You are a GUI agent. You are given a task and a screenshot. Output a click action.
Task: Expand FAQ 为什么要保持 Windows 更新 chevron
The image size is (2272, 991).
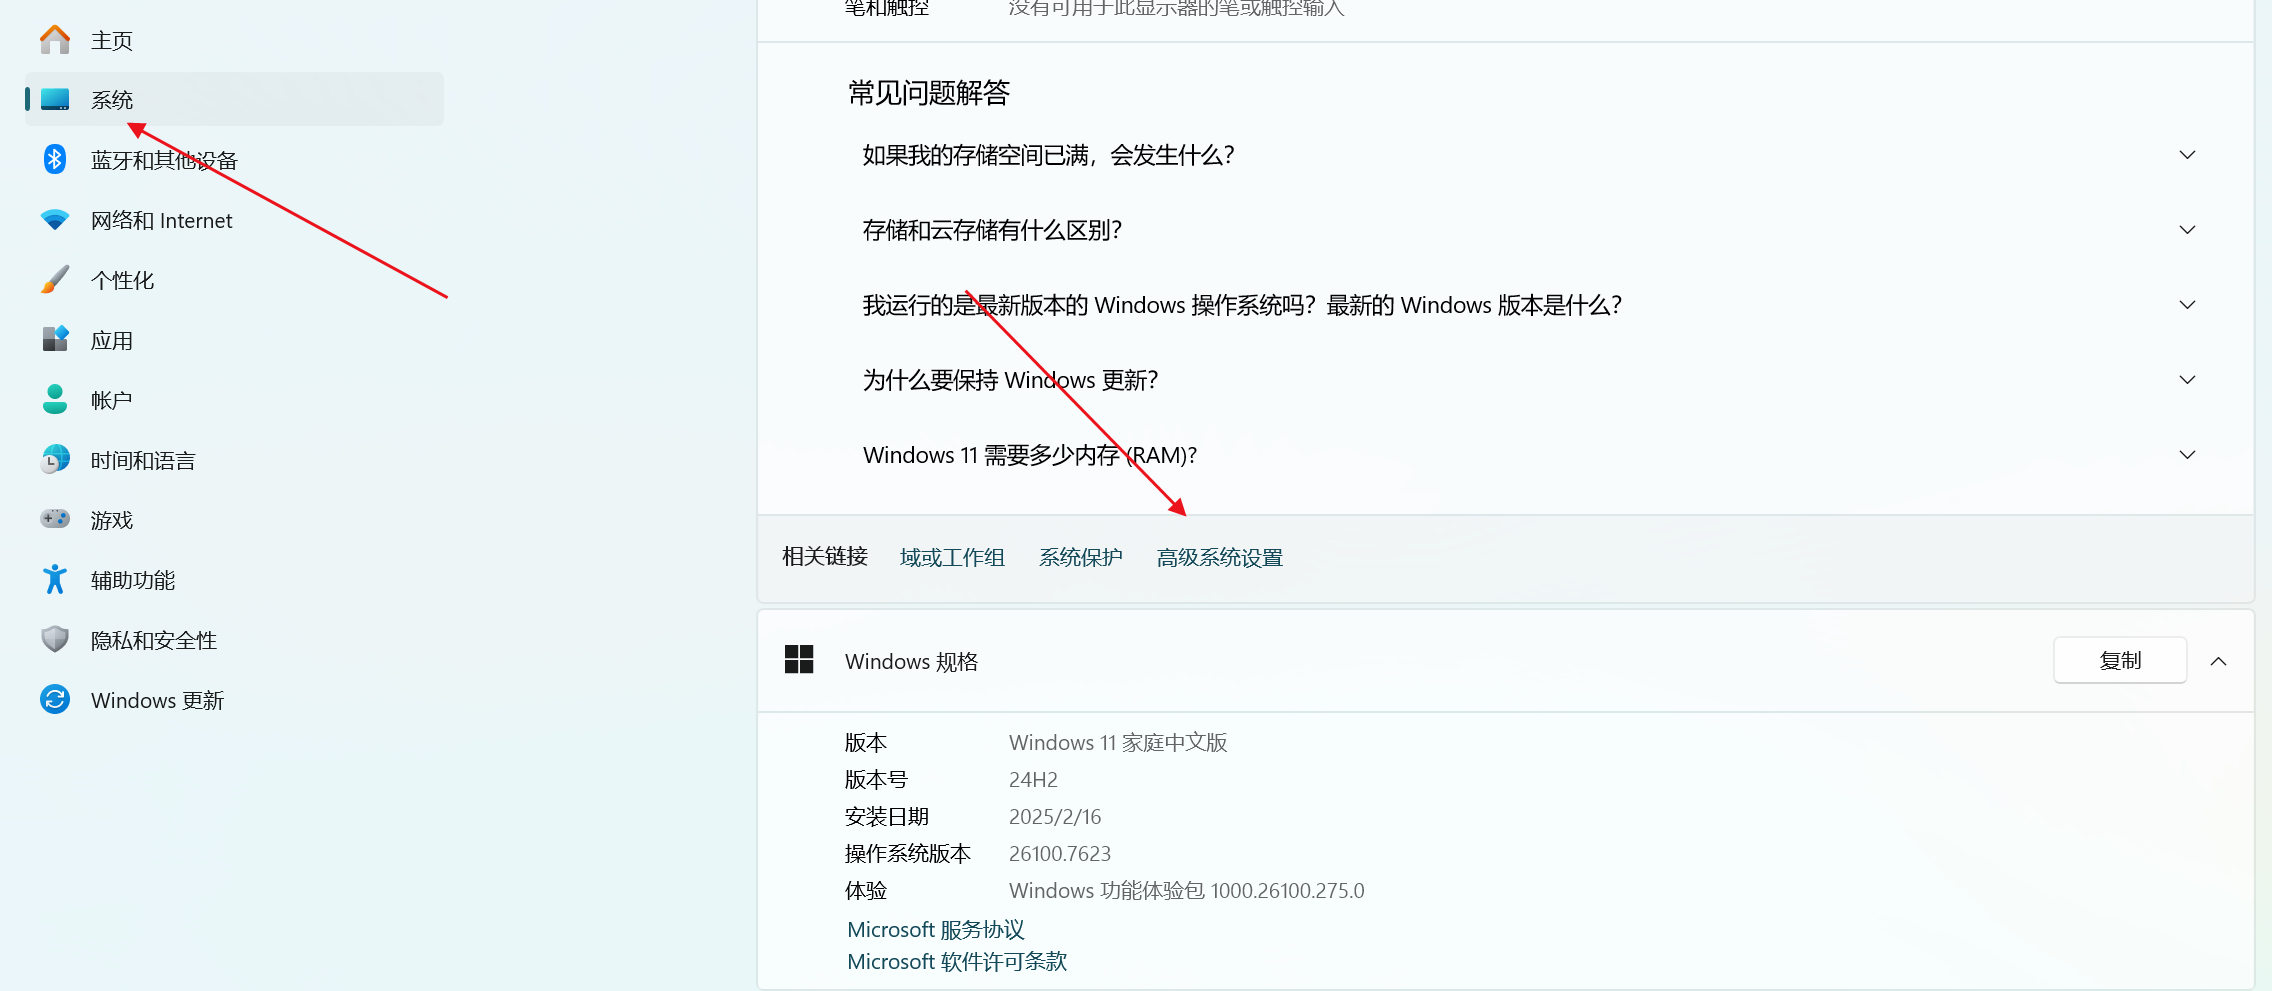click(x=2187, y=380)
